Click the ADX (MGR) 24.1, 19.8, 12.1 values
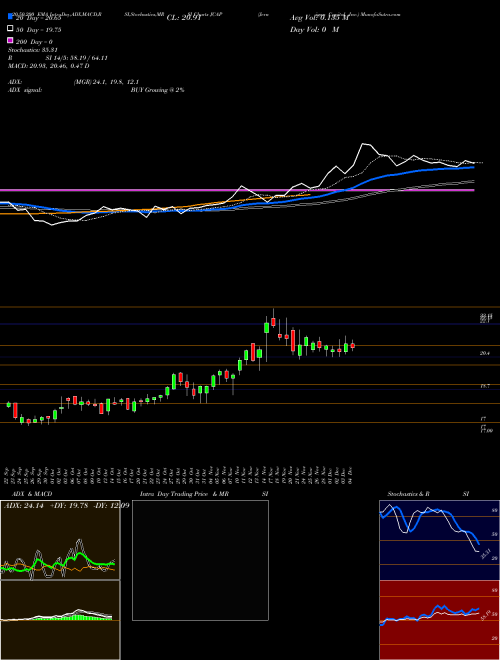This screenshot has height=660, width=500. coord(106,82)
